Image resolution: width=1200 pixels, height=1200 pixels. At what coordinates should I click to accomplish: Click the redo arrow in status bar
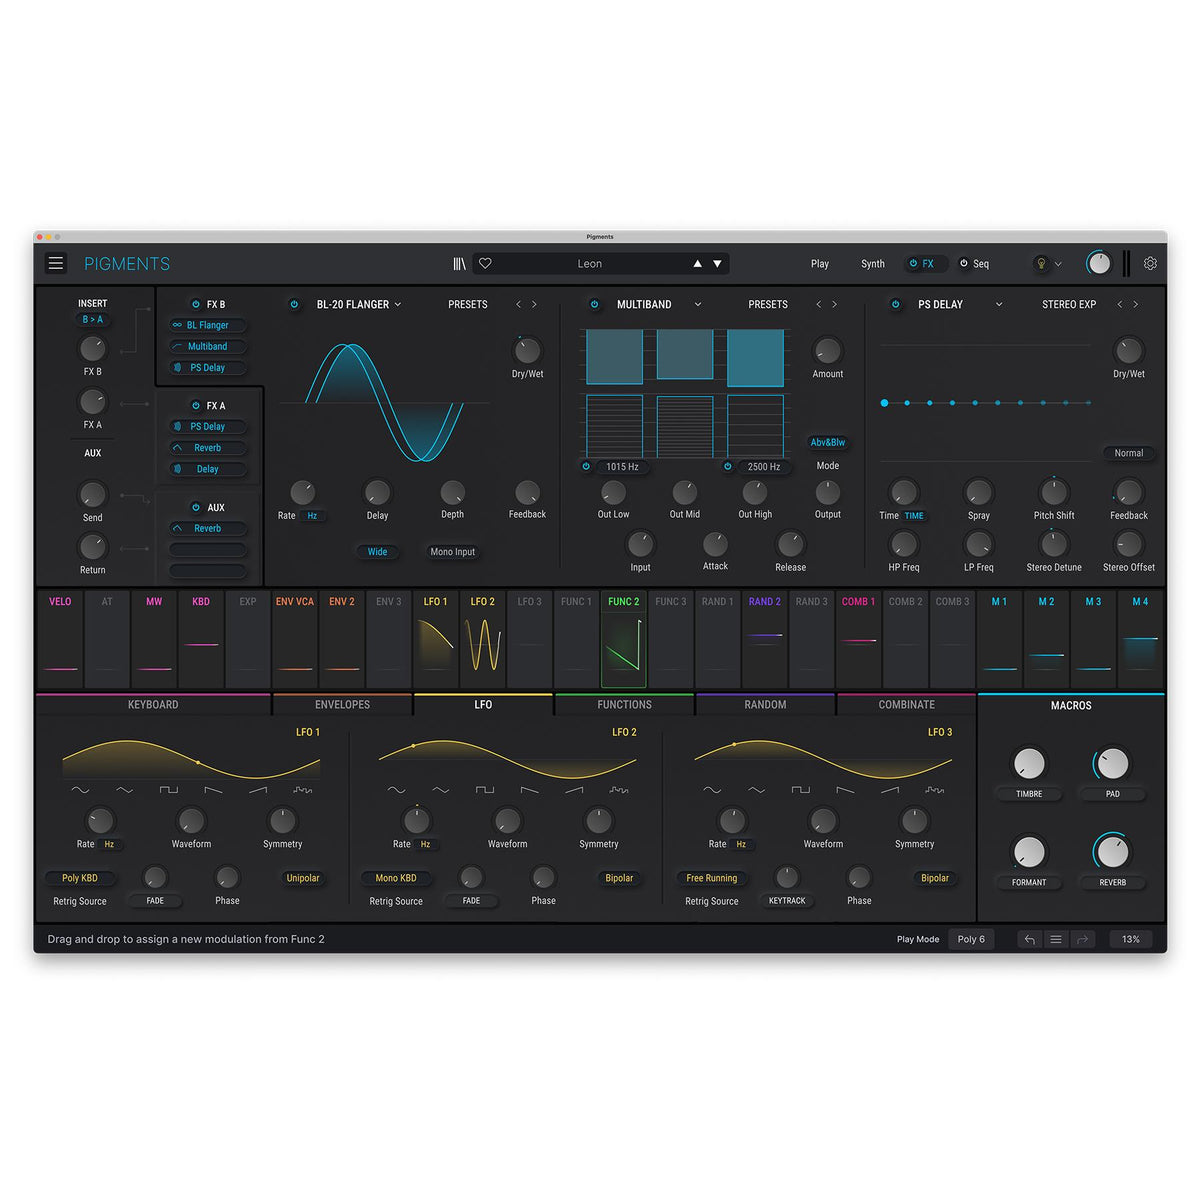coord(1082,939)
